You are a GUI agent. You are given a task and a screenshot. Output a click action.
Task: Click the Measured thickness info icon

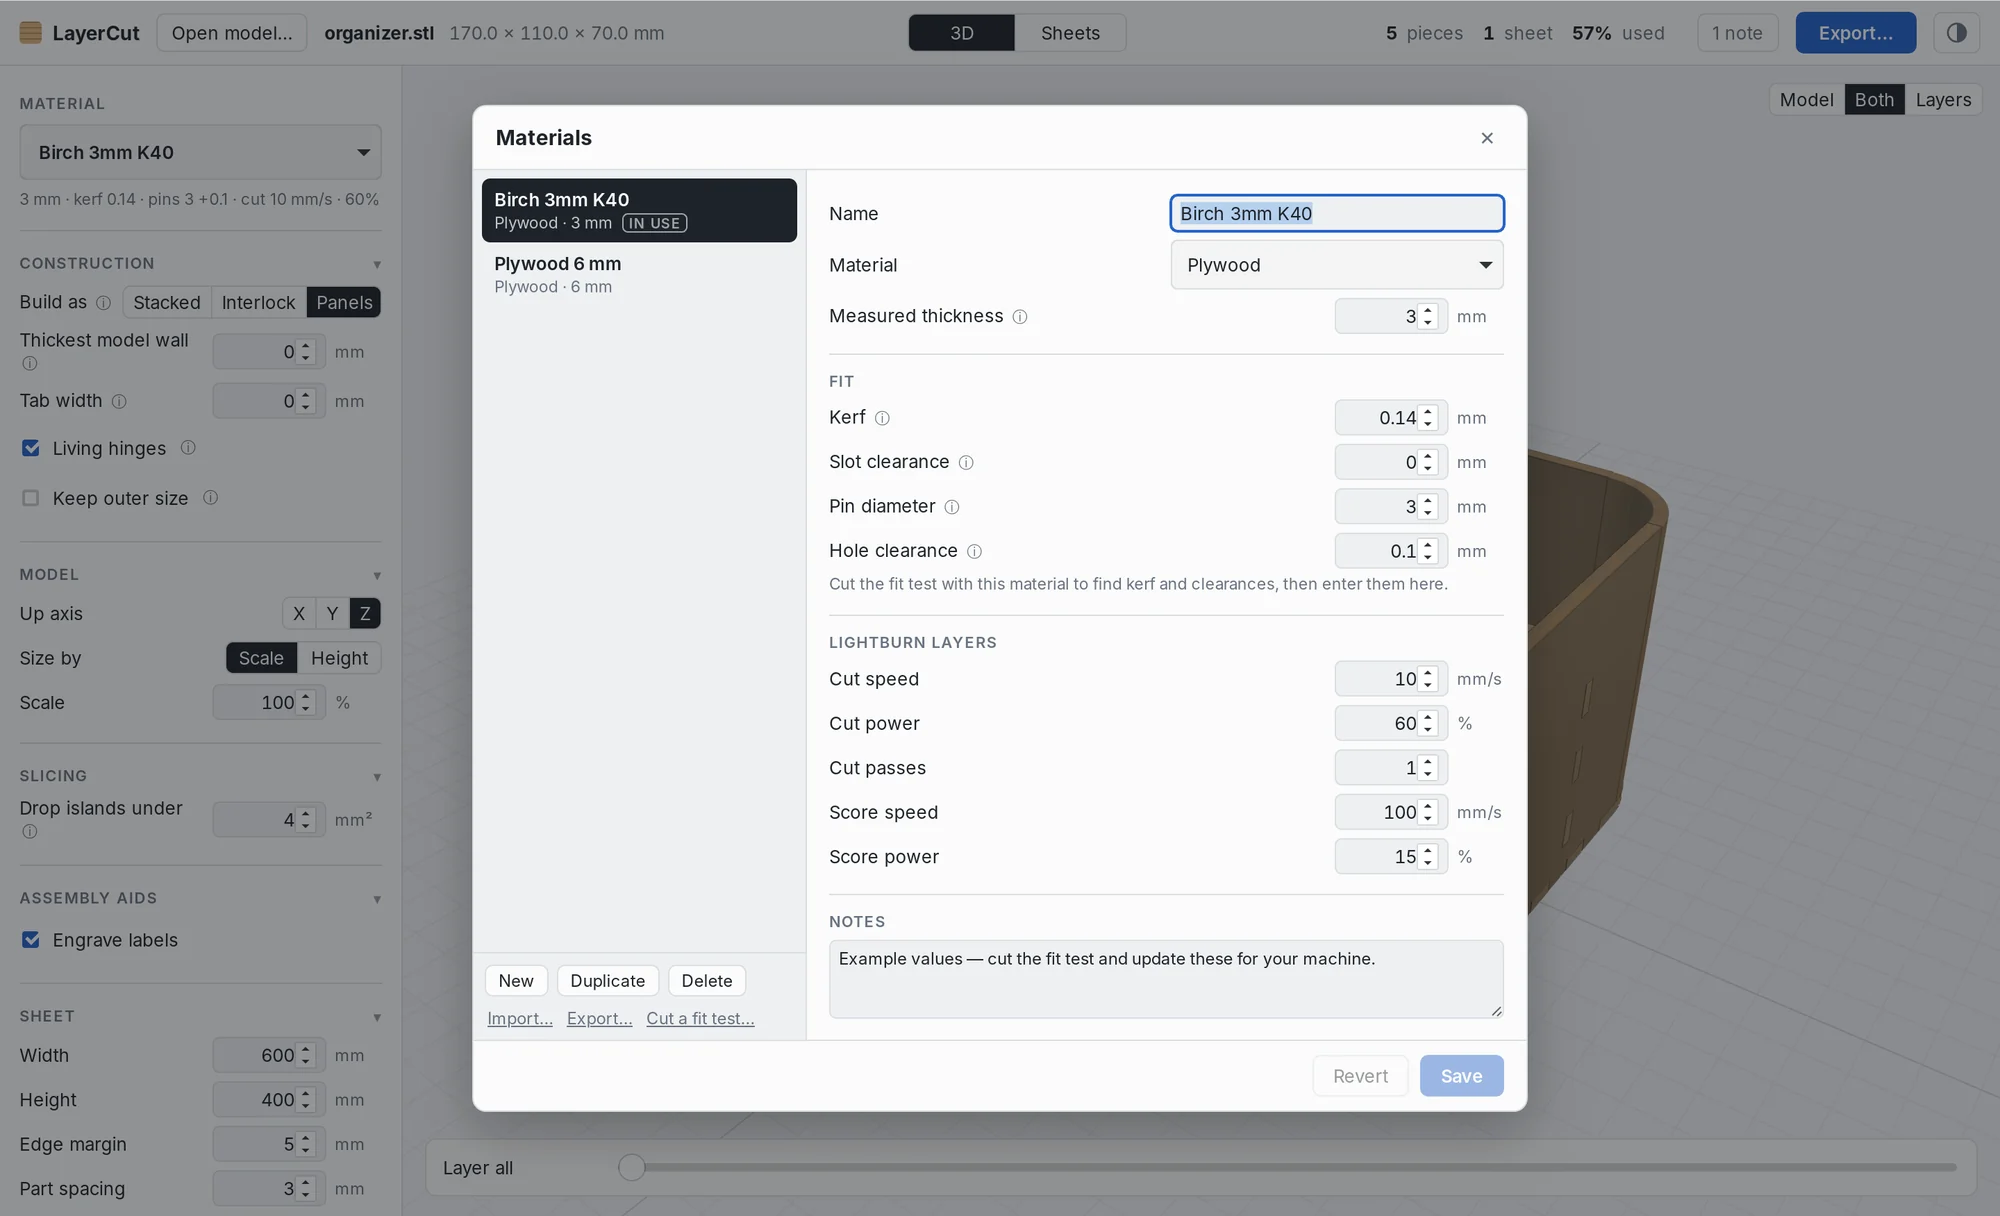pyautogui.click(x=1020, y=317)
